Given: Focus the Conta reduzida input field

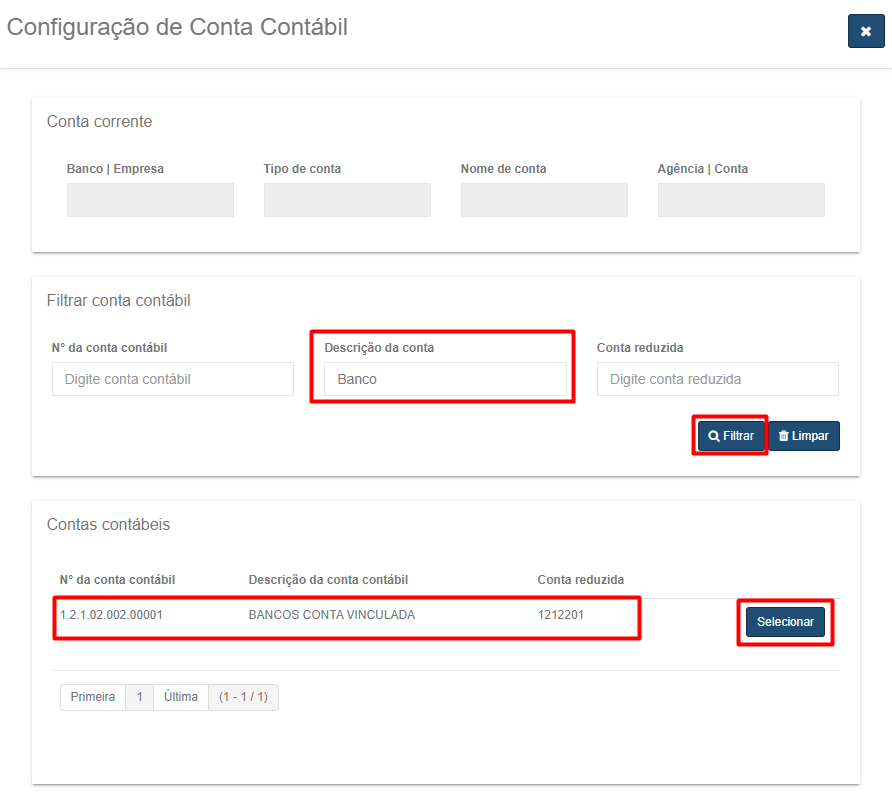Looking at the screenshot, I should point(717,379).
